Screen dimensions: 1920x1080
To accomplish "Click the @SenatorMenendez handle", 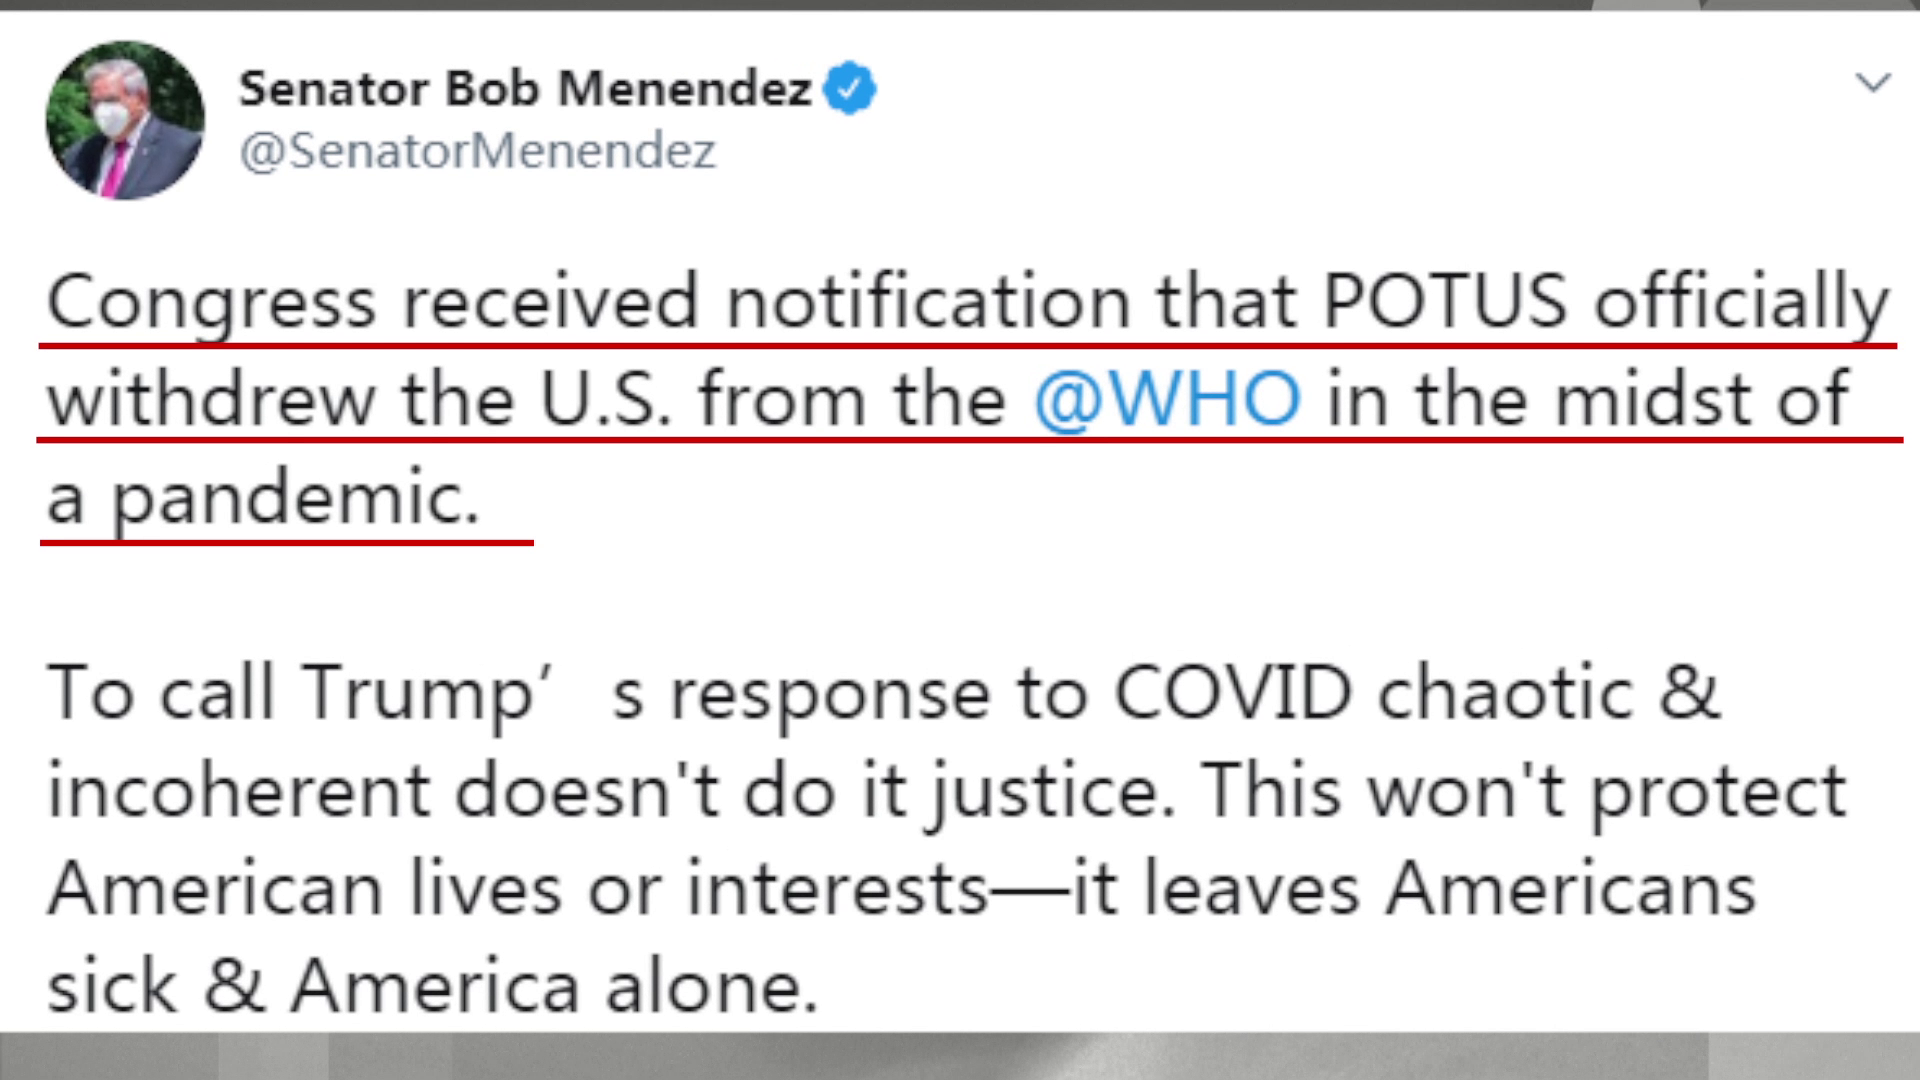I will coord(477,152).
